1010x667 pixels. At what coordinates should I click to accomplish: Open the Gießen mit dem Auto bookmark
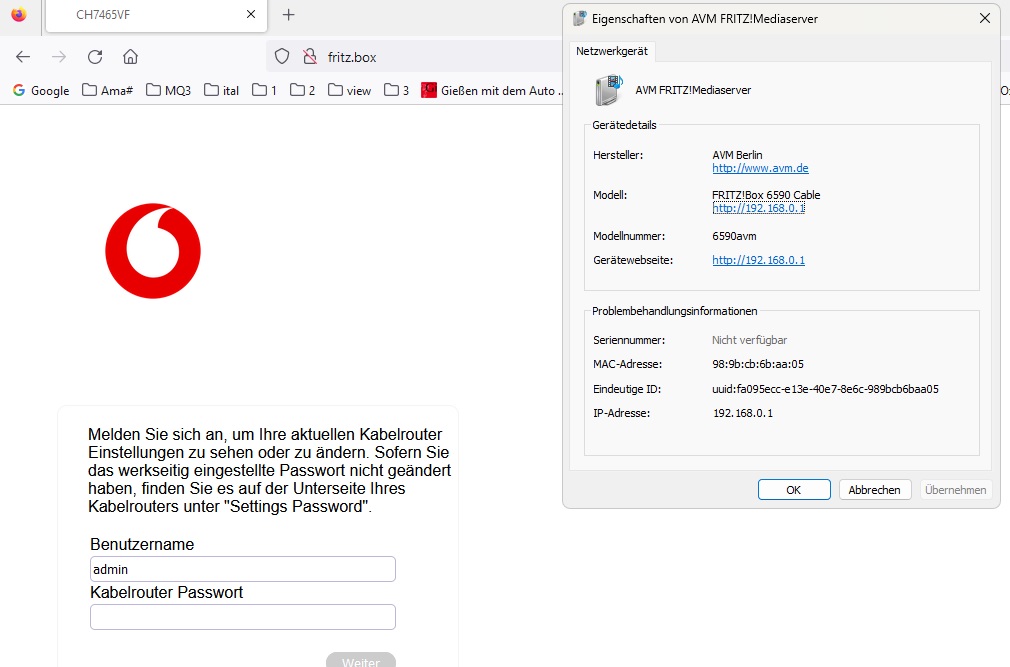point(492,91)
